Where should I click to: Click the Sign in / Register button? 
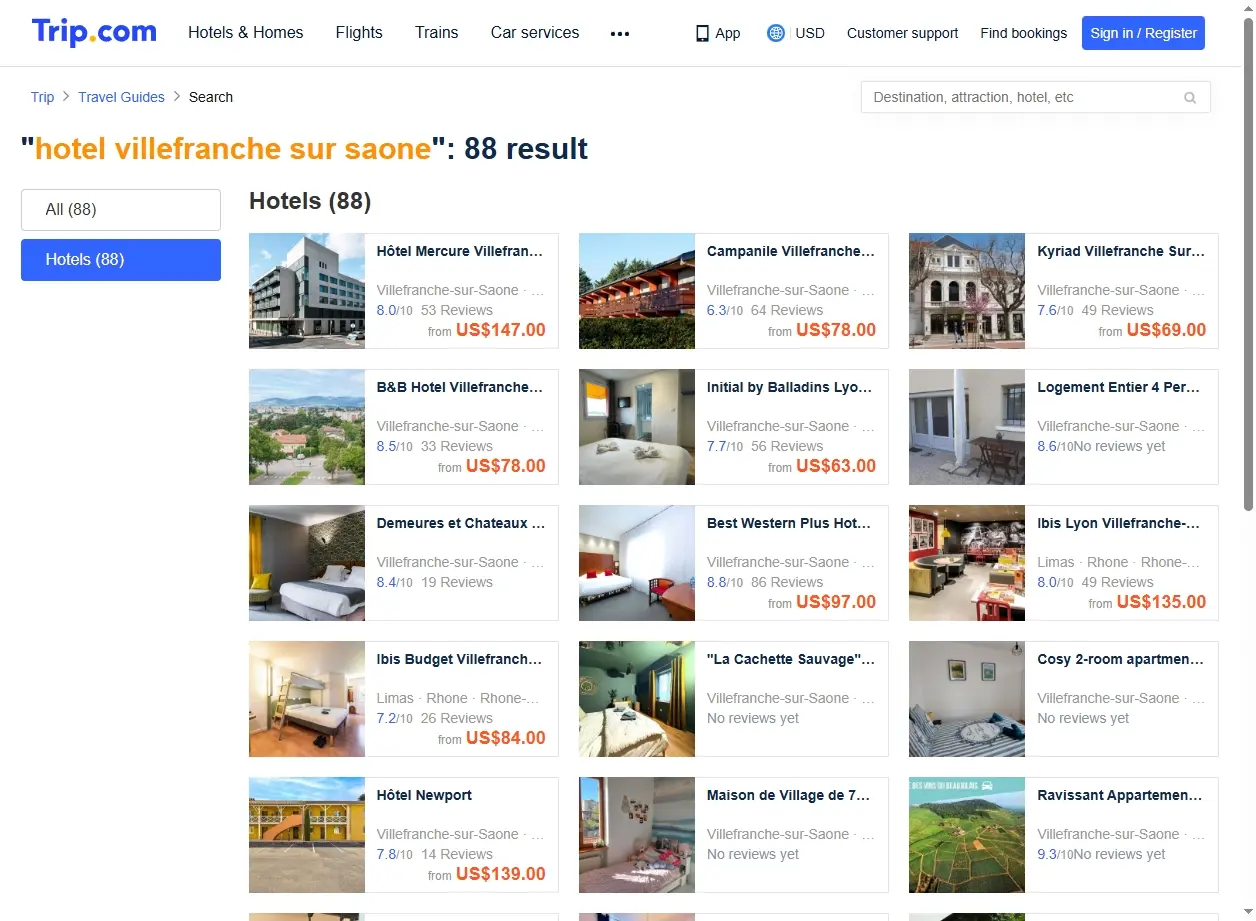coord(1143,33)
